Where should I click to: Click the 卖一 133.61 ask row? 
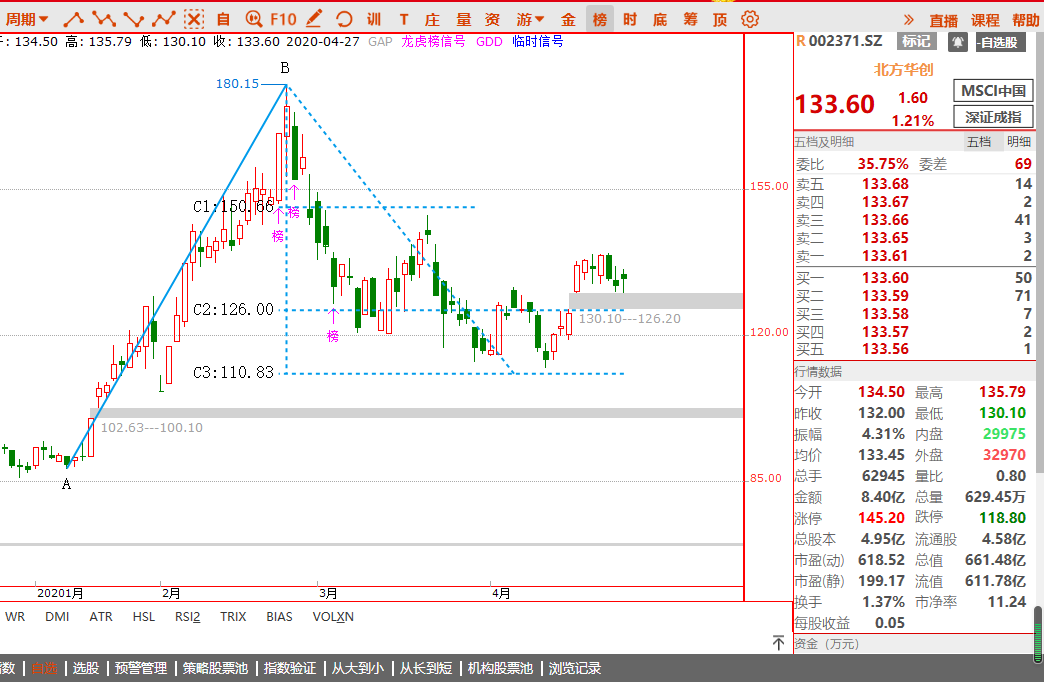914,256
